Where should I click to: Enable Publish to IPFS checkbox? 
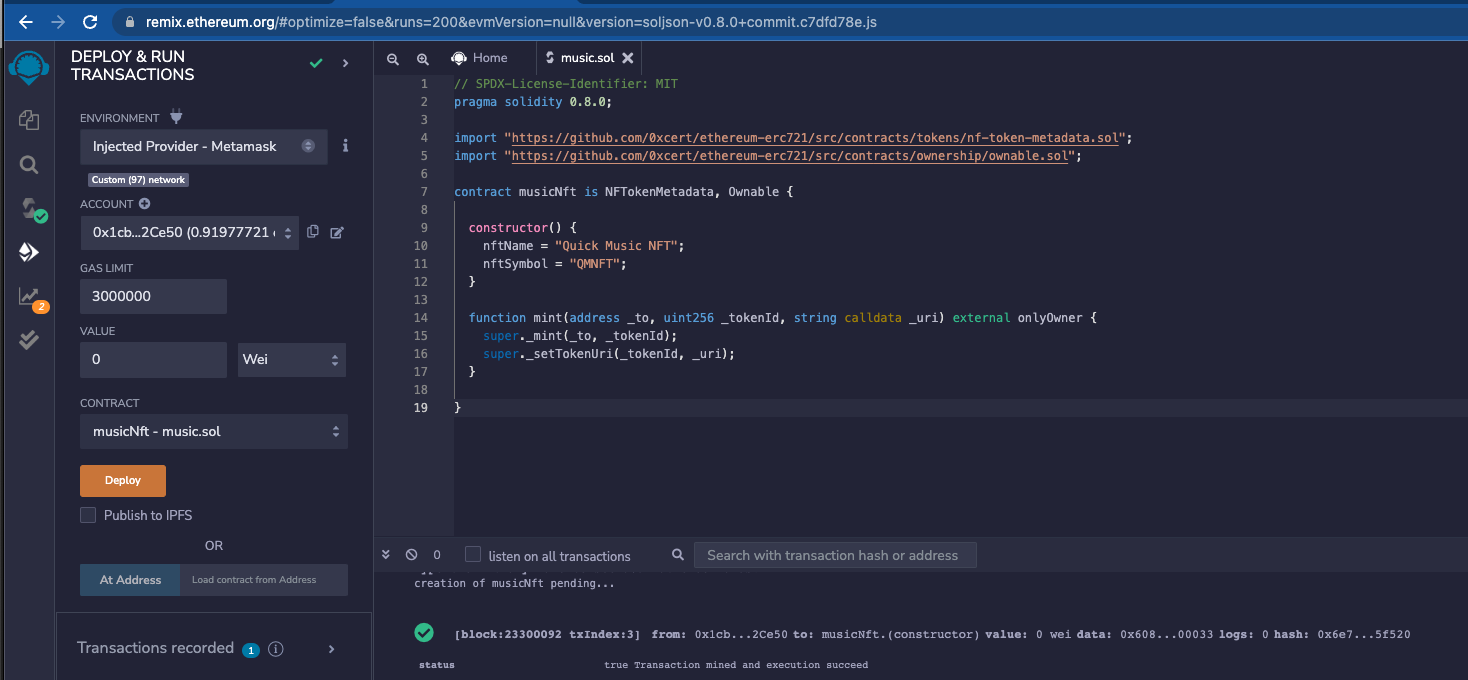tap(88, 515)
